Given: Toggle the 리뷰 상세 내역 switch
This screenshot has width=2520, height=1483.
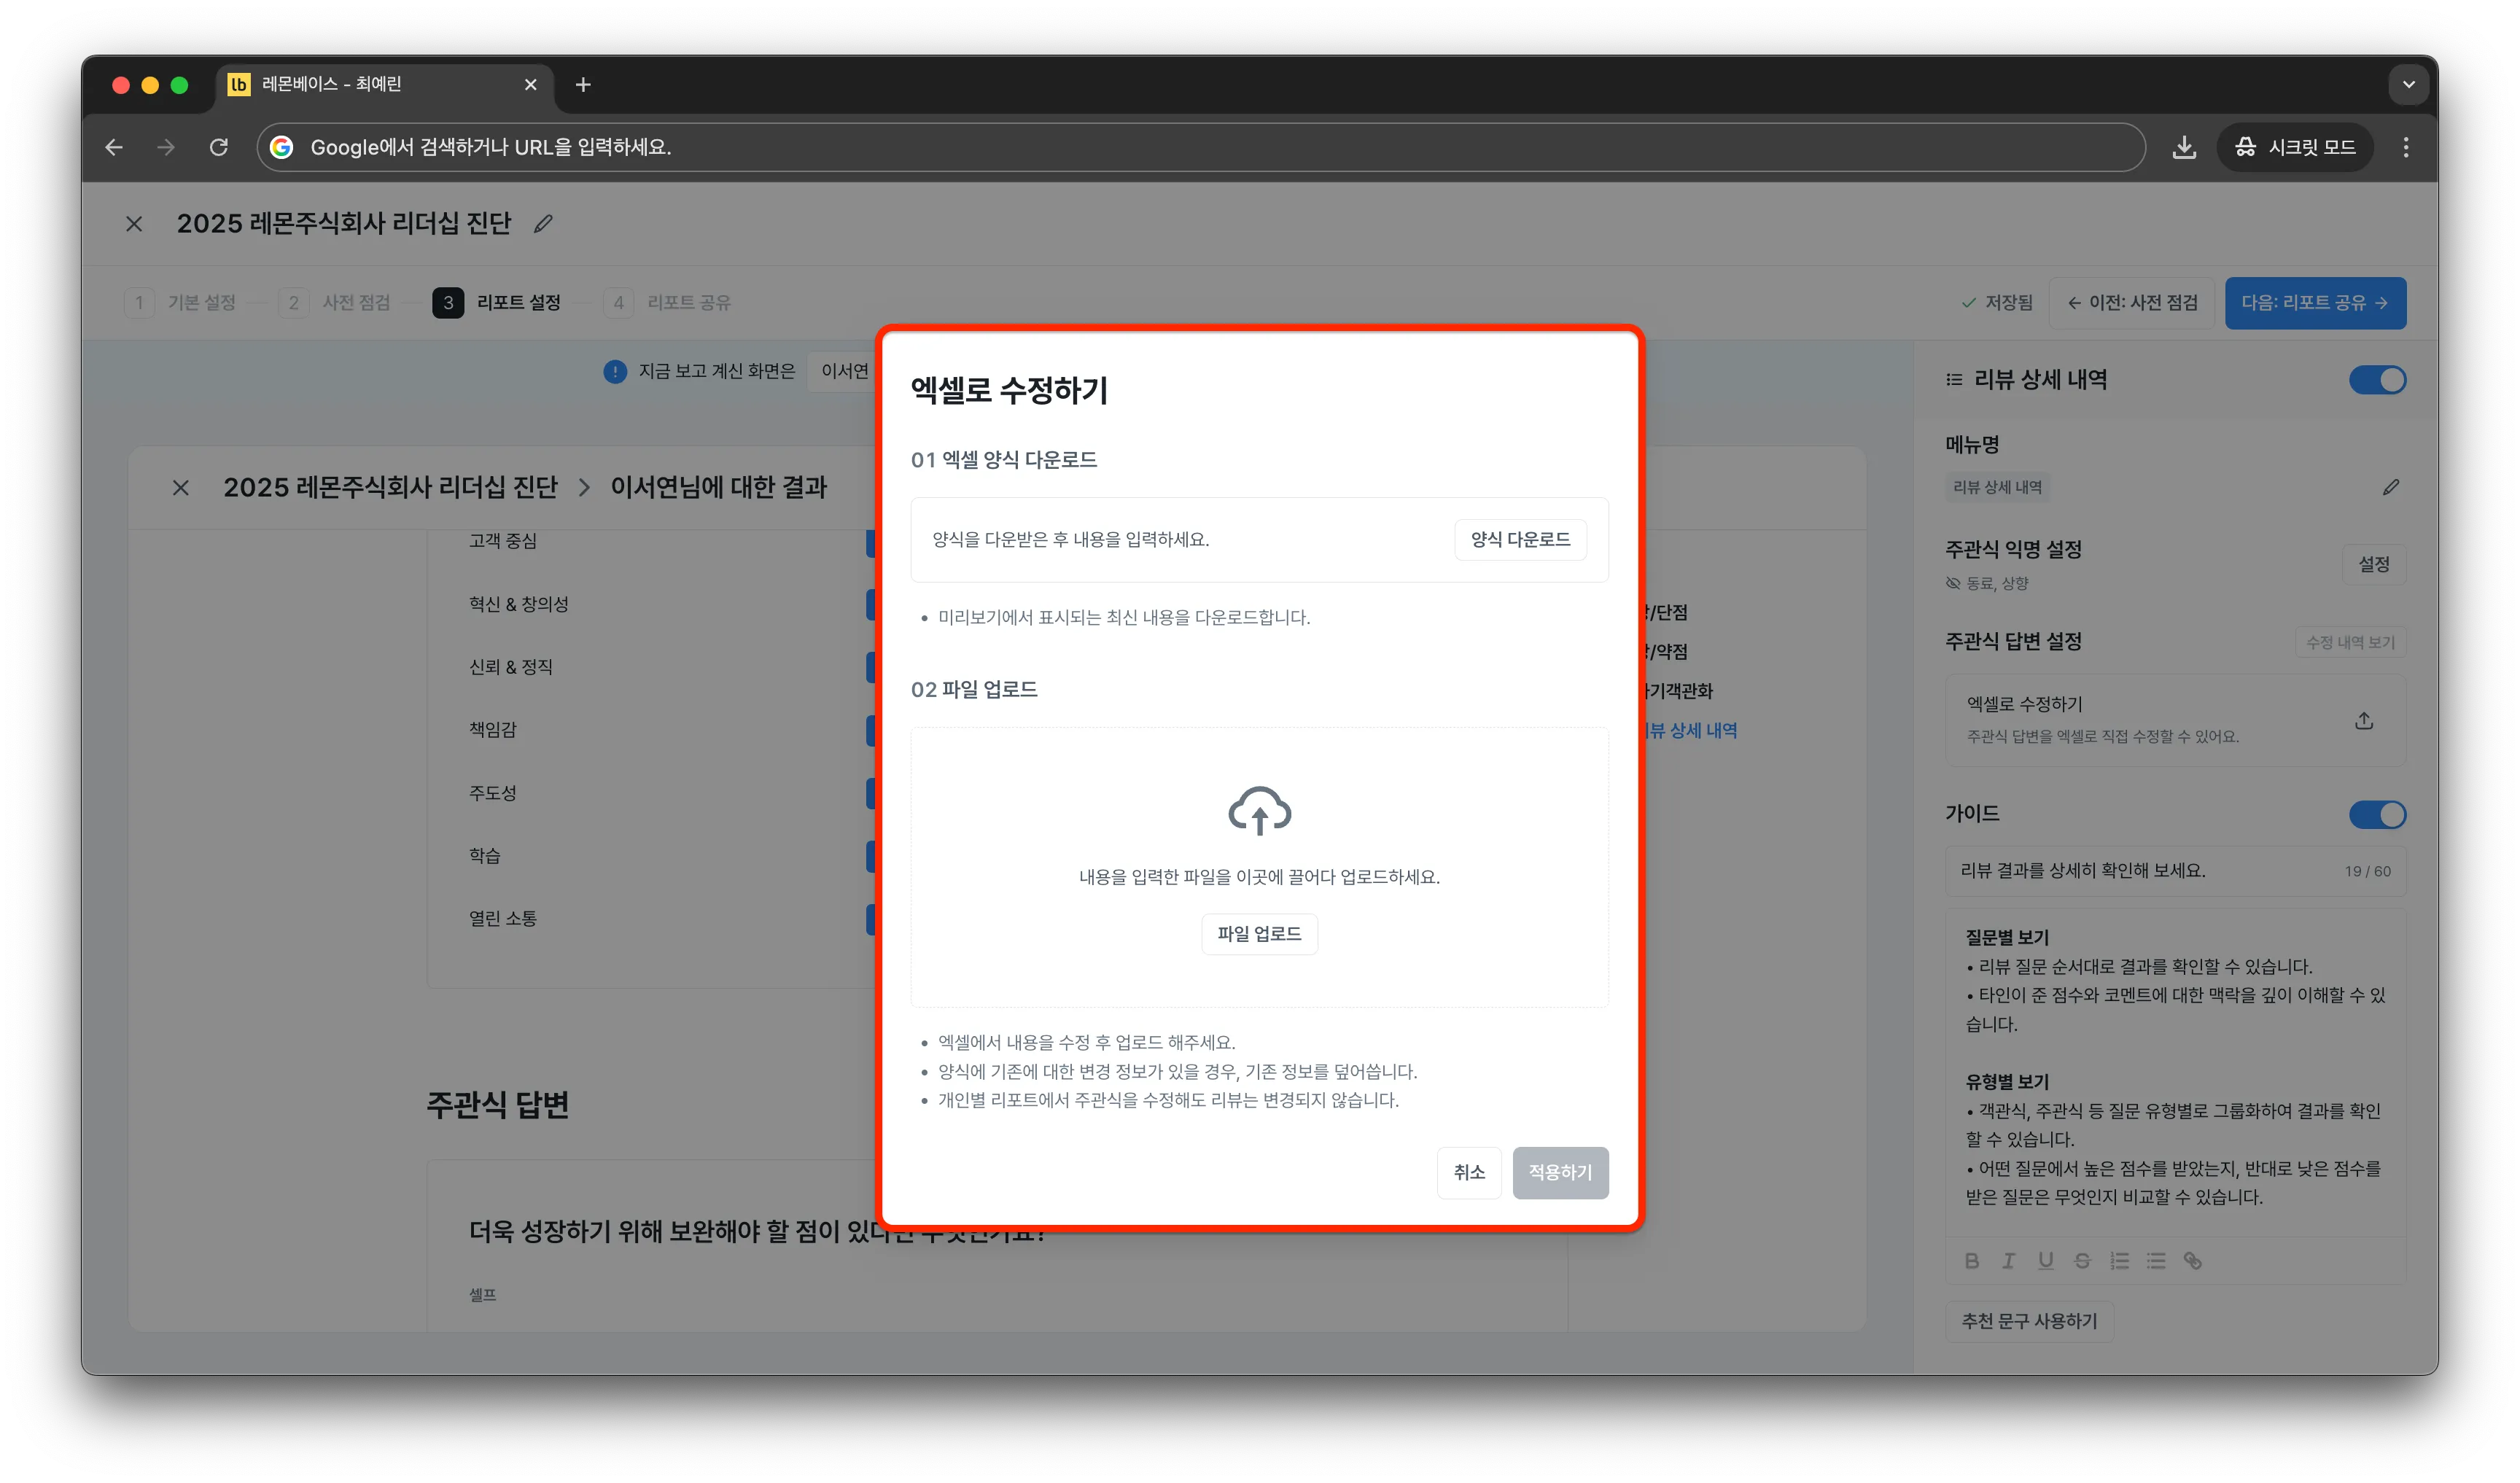Looking at the screenshot, I should coord(2377,380).
